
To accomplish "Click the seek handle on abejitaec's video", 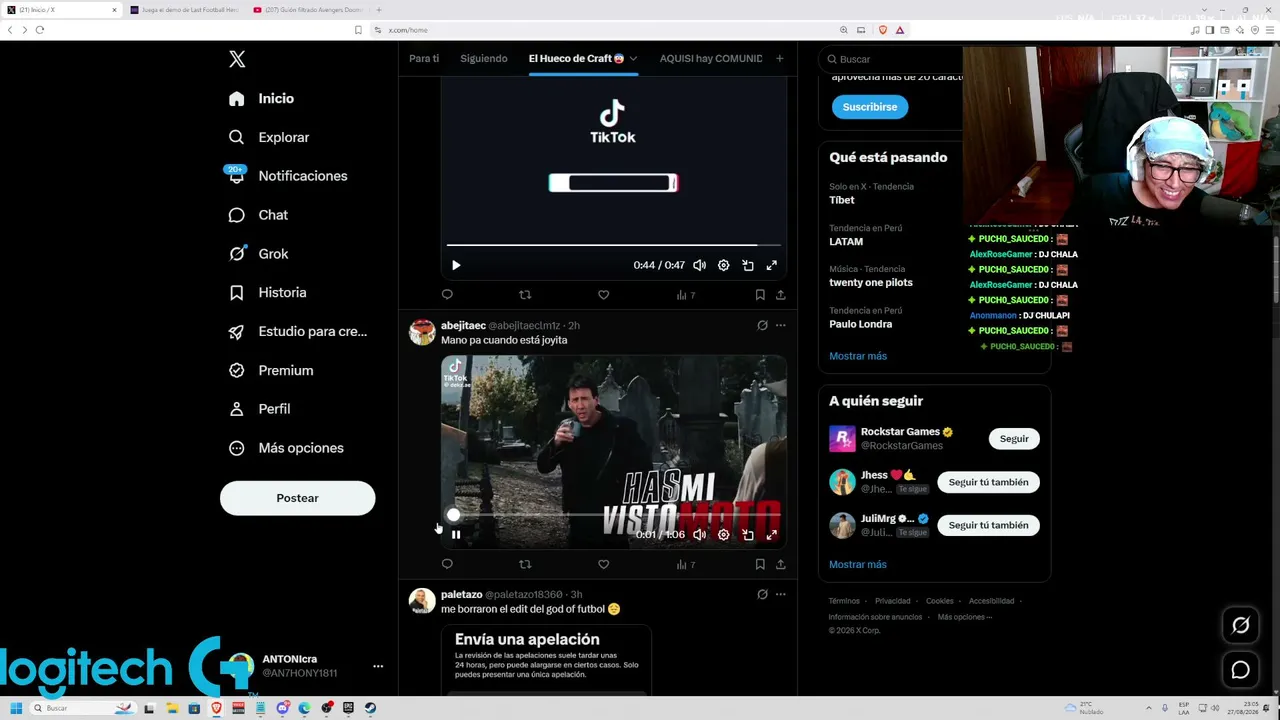I will tap(453, 515).
